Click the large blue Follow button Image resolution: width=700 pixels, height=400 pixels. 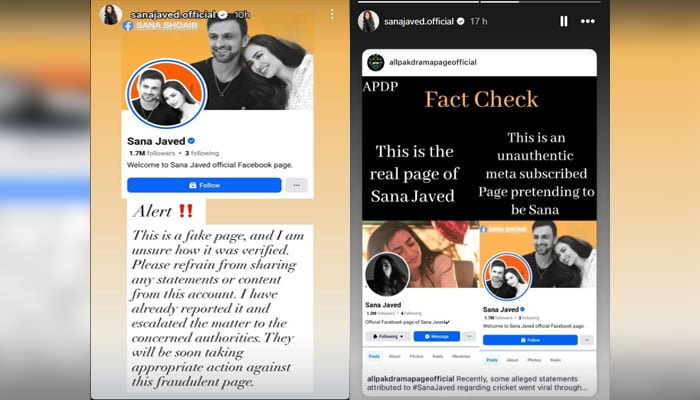click(x=204, y=185)
